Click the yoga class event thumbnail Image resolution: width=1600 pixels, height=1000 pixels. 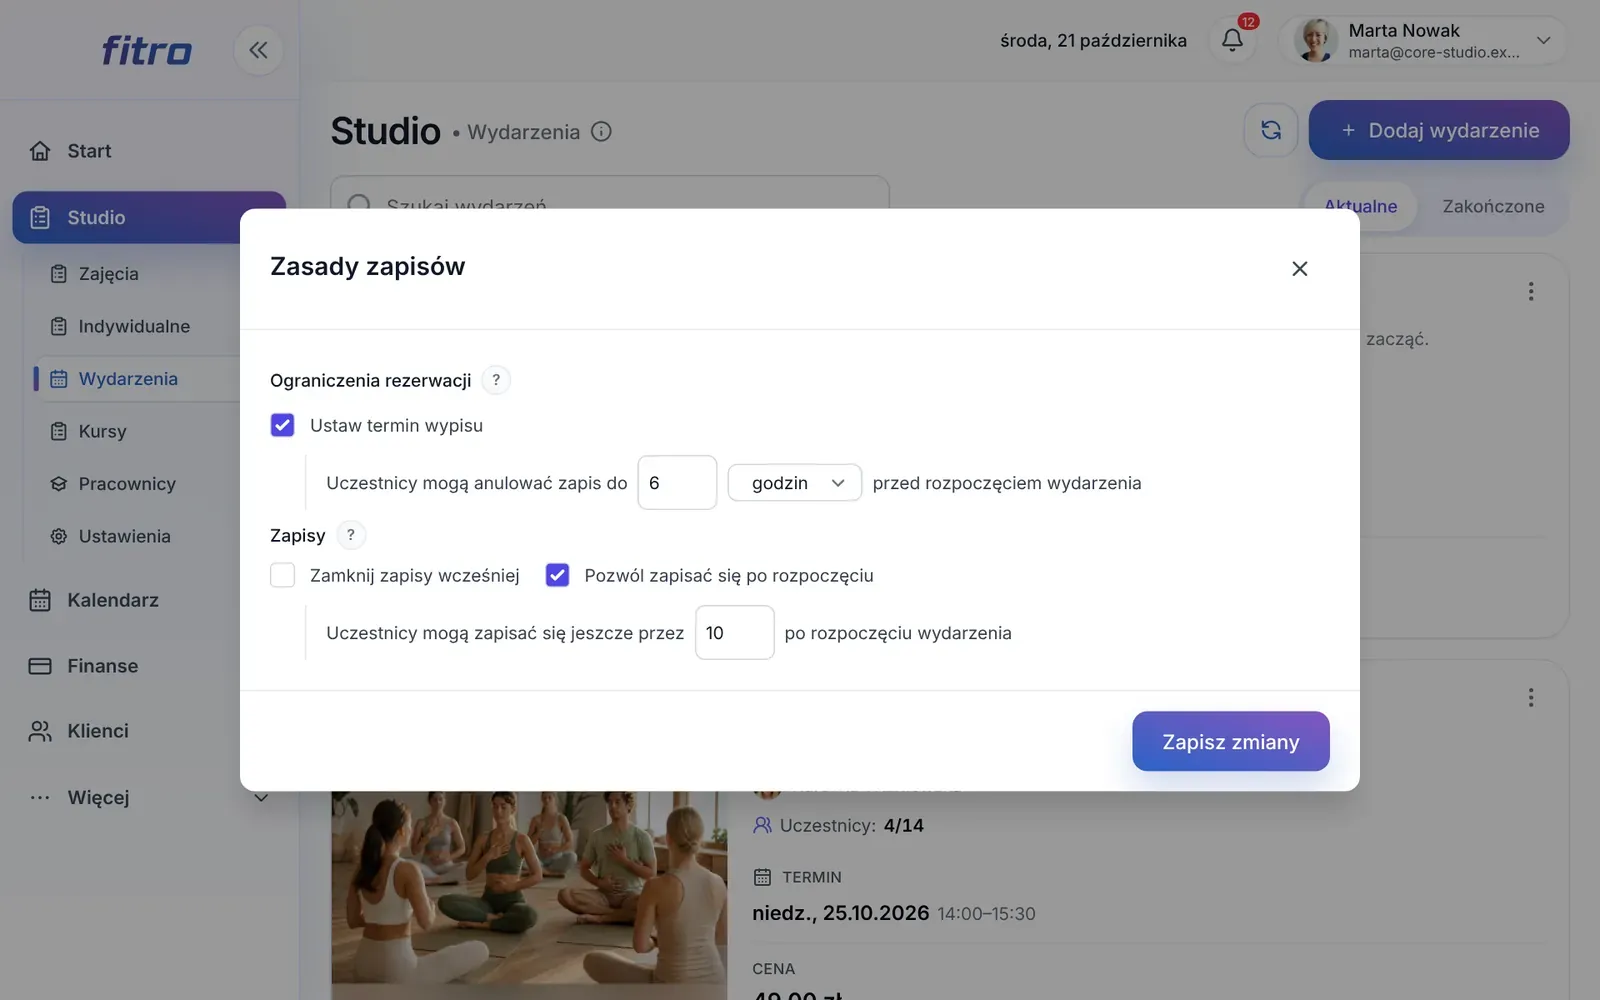pyautogui.click(x=529, y=895)
